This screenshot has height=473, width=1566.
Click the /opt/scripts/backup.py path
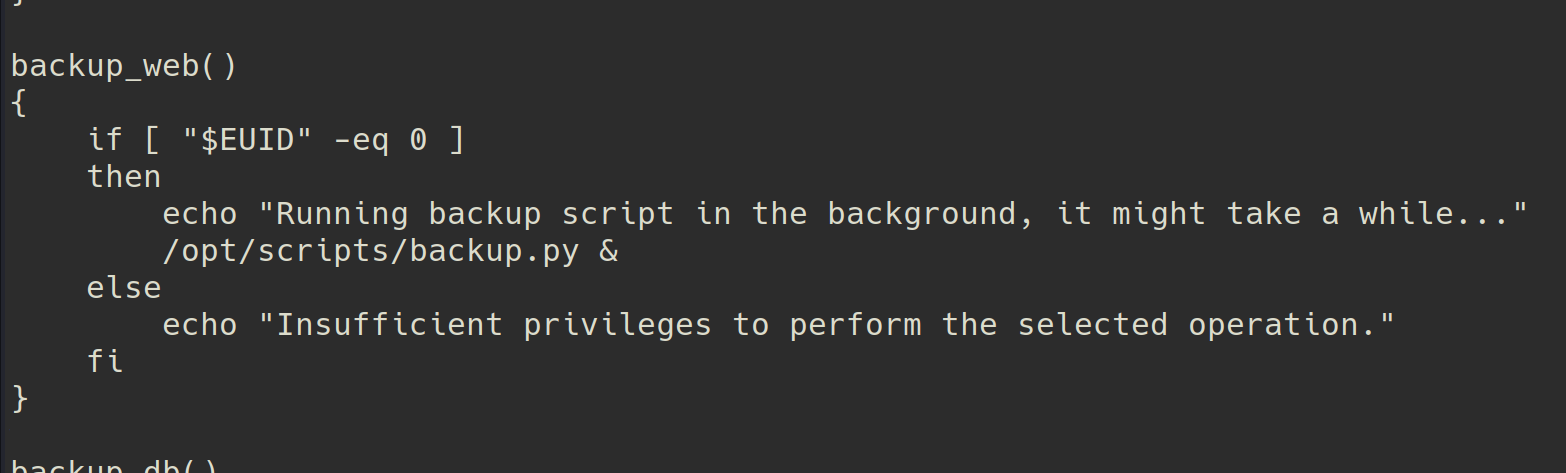coord(370,251)
